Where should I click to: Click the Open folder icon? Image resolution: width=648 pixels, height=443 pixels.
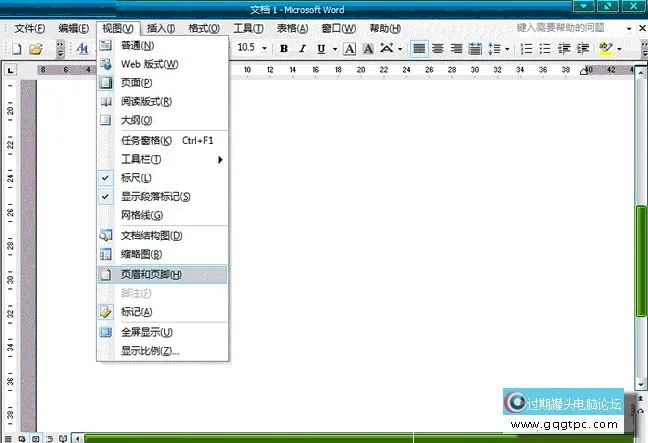36,49
